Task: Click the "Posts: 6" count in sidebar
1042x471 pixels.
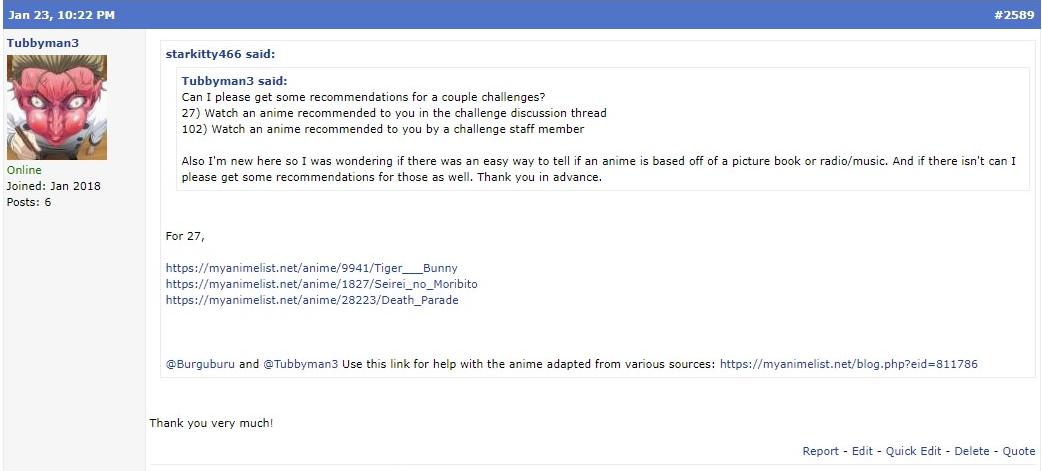Action: pos(29,202)
